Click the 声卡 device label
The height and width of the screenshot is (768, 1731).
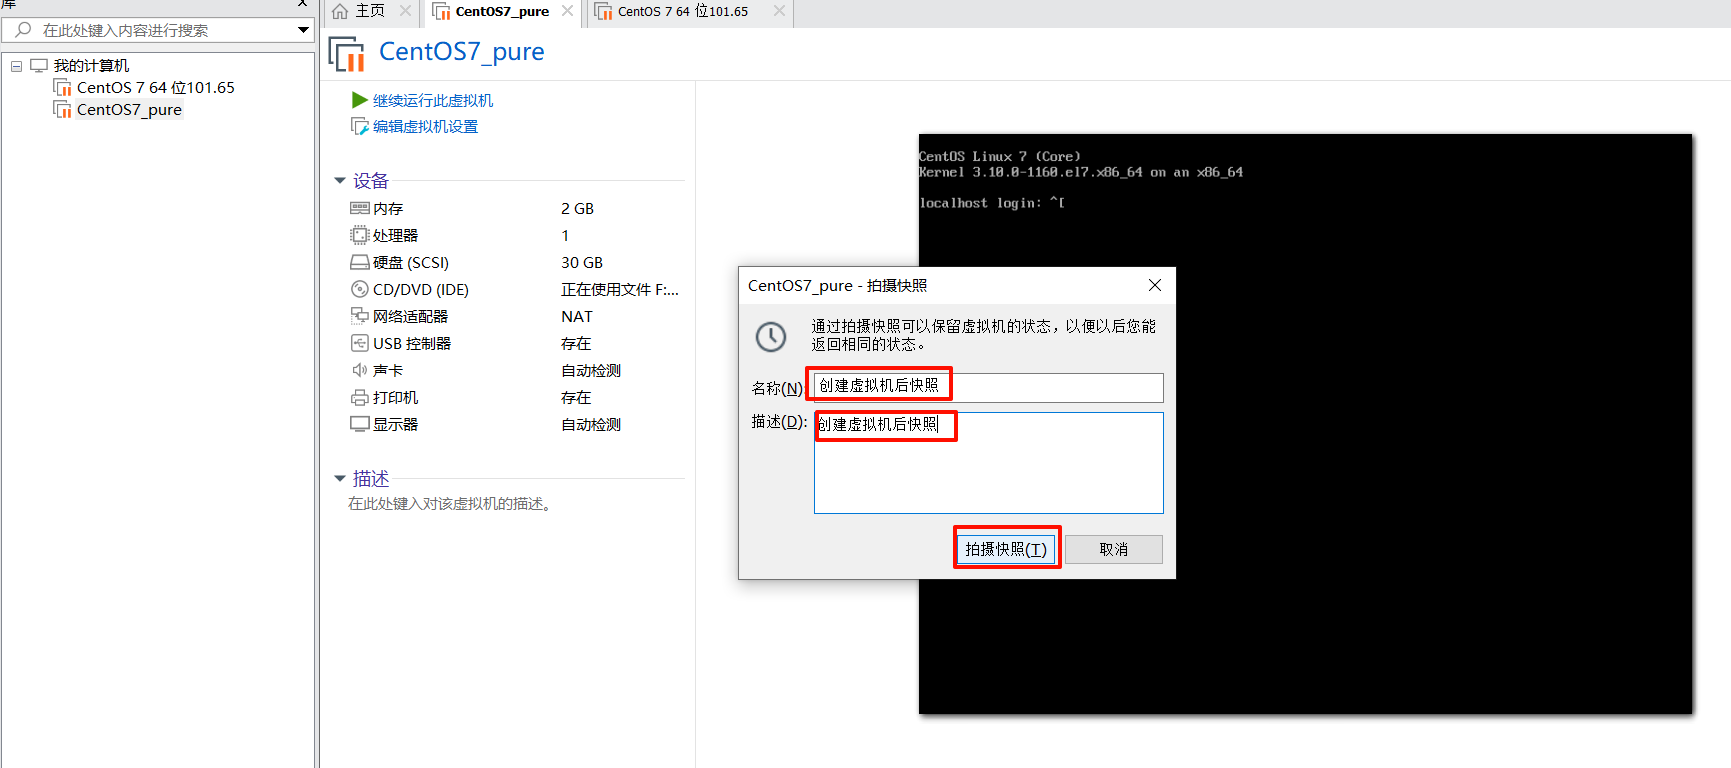[x=388, y=370]
